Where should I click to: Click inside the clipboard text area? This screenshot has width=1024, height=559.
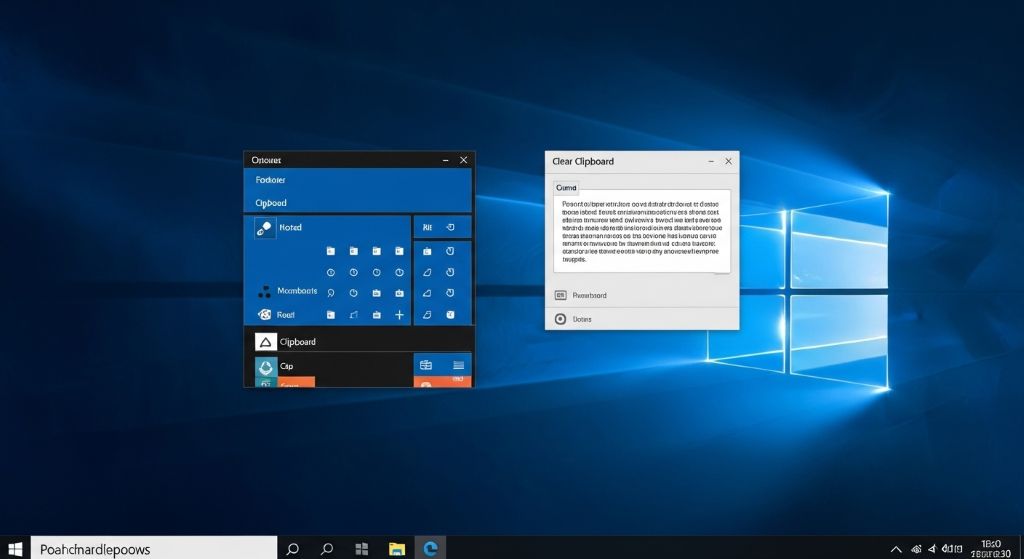[641, 231]
